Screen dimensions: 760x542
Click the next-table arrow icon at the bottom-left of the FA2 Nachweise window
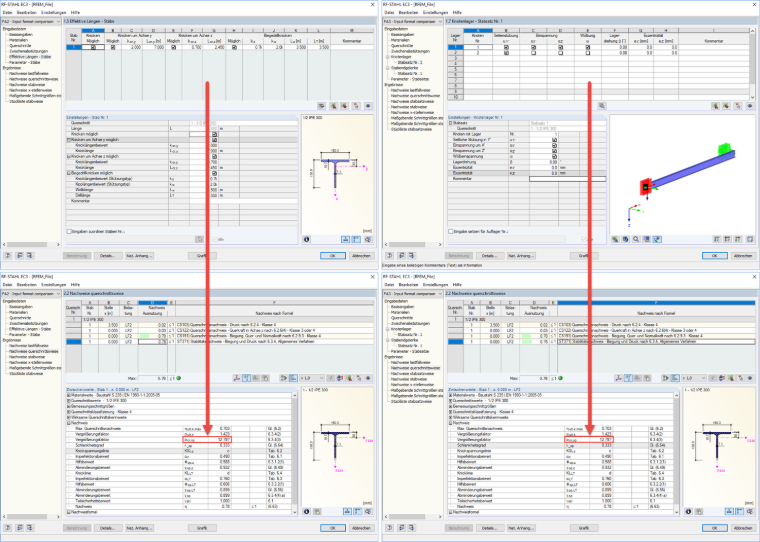click(x=29, y=528)
